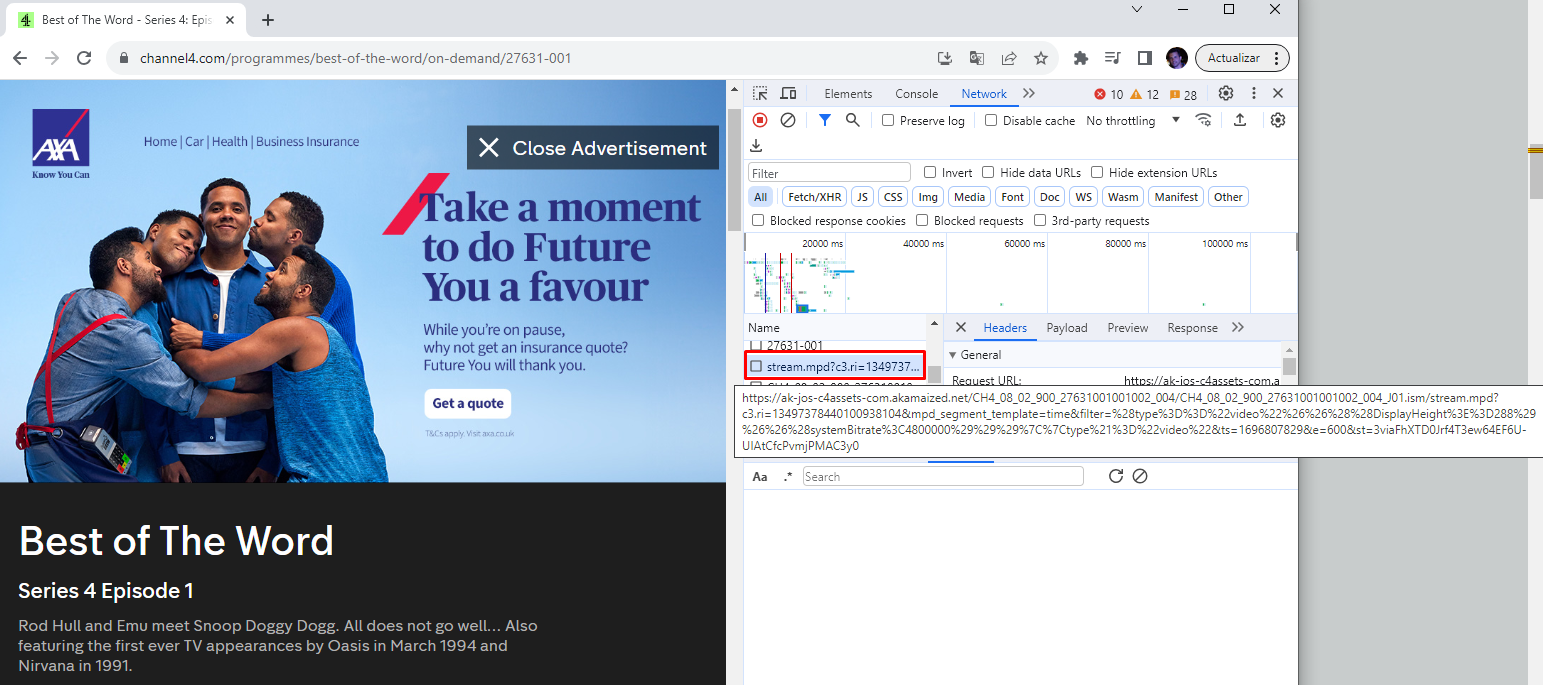Click the Chrome address bar URL
The width and height of the screenshot is (1543, 685).
point(355,58)
